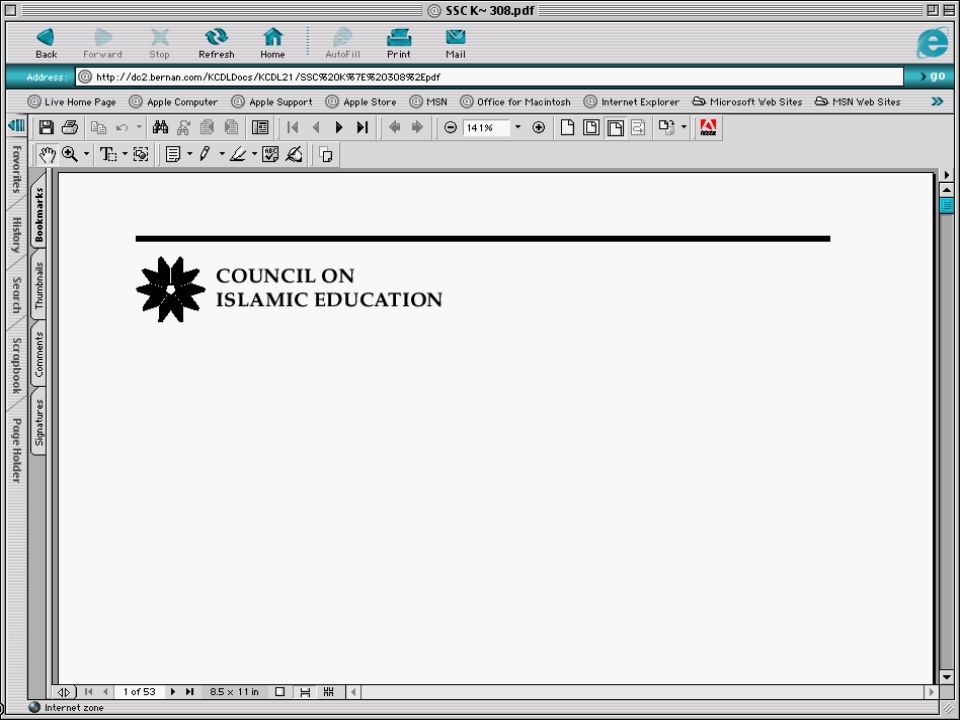Image resolution: width=960 pixels, height=720 pixels.
Task: Click the browser Print button
Action: (x=399, y=43)
